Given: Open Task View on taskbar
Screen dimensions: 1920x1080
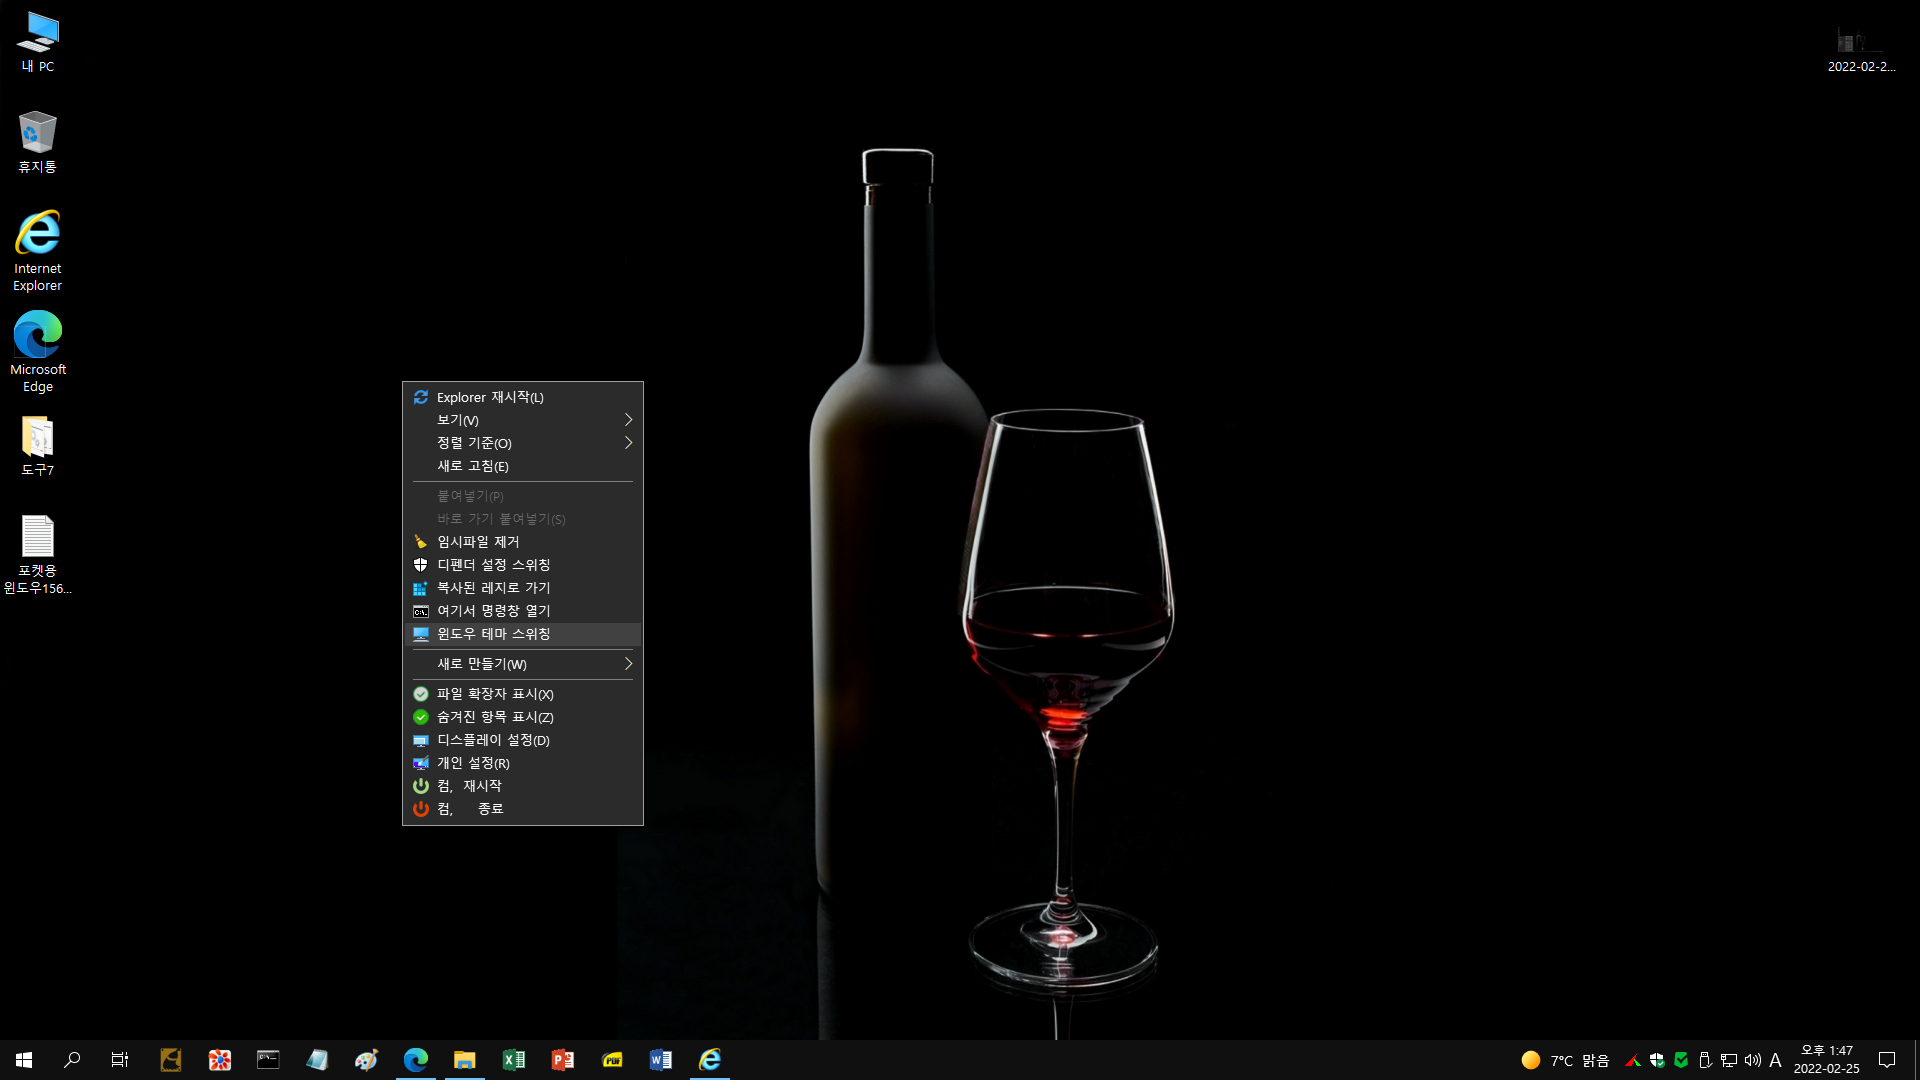Looking at the screenshot, I should [120, 1060].
